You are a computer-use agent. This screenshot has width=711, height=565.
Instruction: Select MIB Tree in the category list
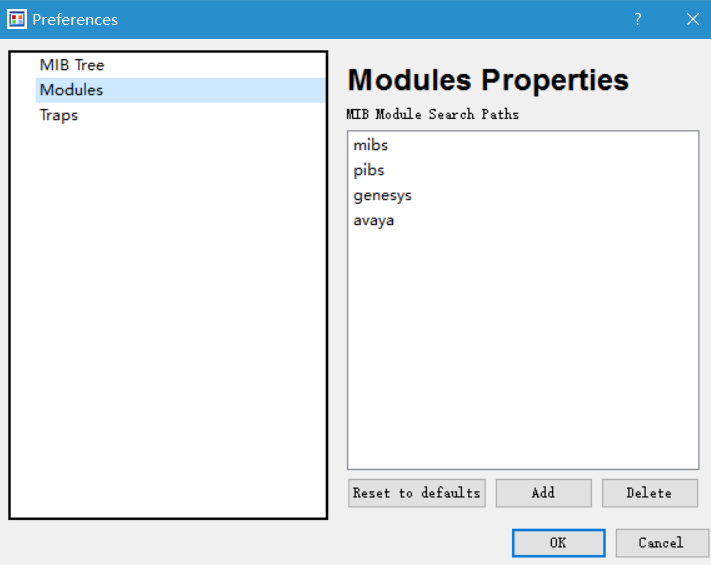pyautogui.click(x=72, y=65)
